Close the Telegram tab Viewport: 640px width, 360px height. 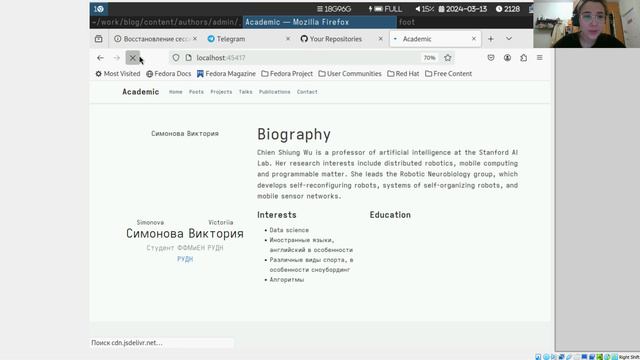(x=288, y=39)
